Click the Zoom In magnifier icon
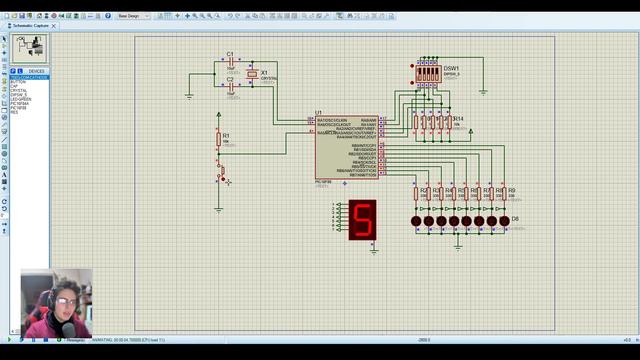The width and height of the screenshot is (640, 360). pos(195,16)
